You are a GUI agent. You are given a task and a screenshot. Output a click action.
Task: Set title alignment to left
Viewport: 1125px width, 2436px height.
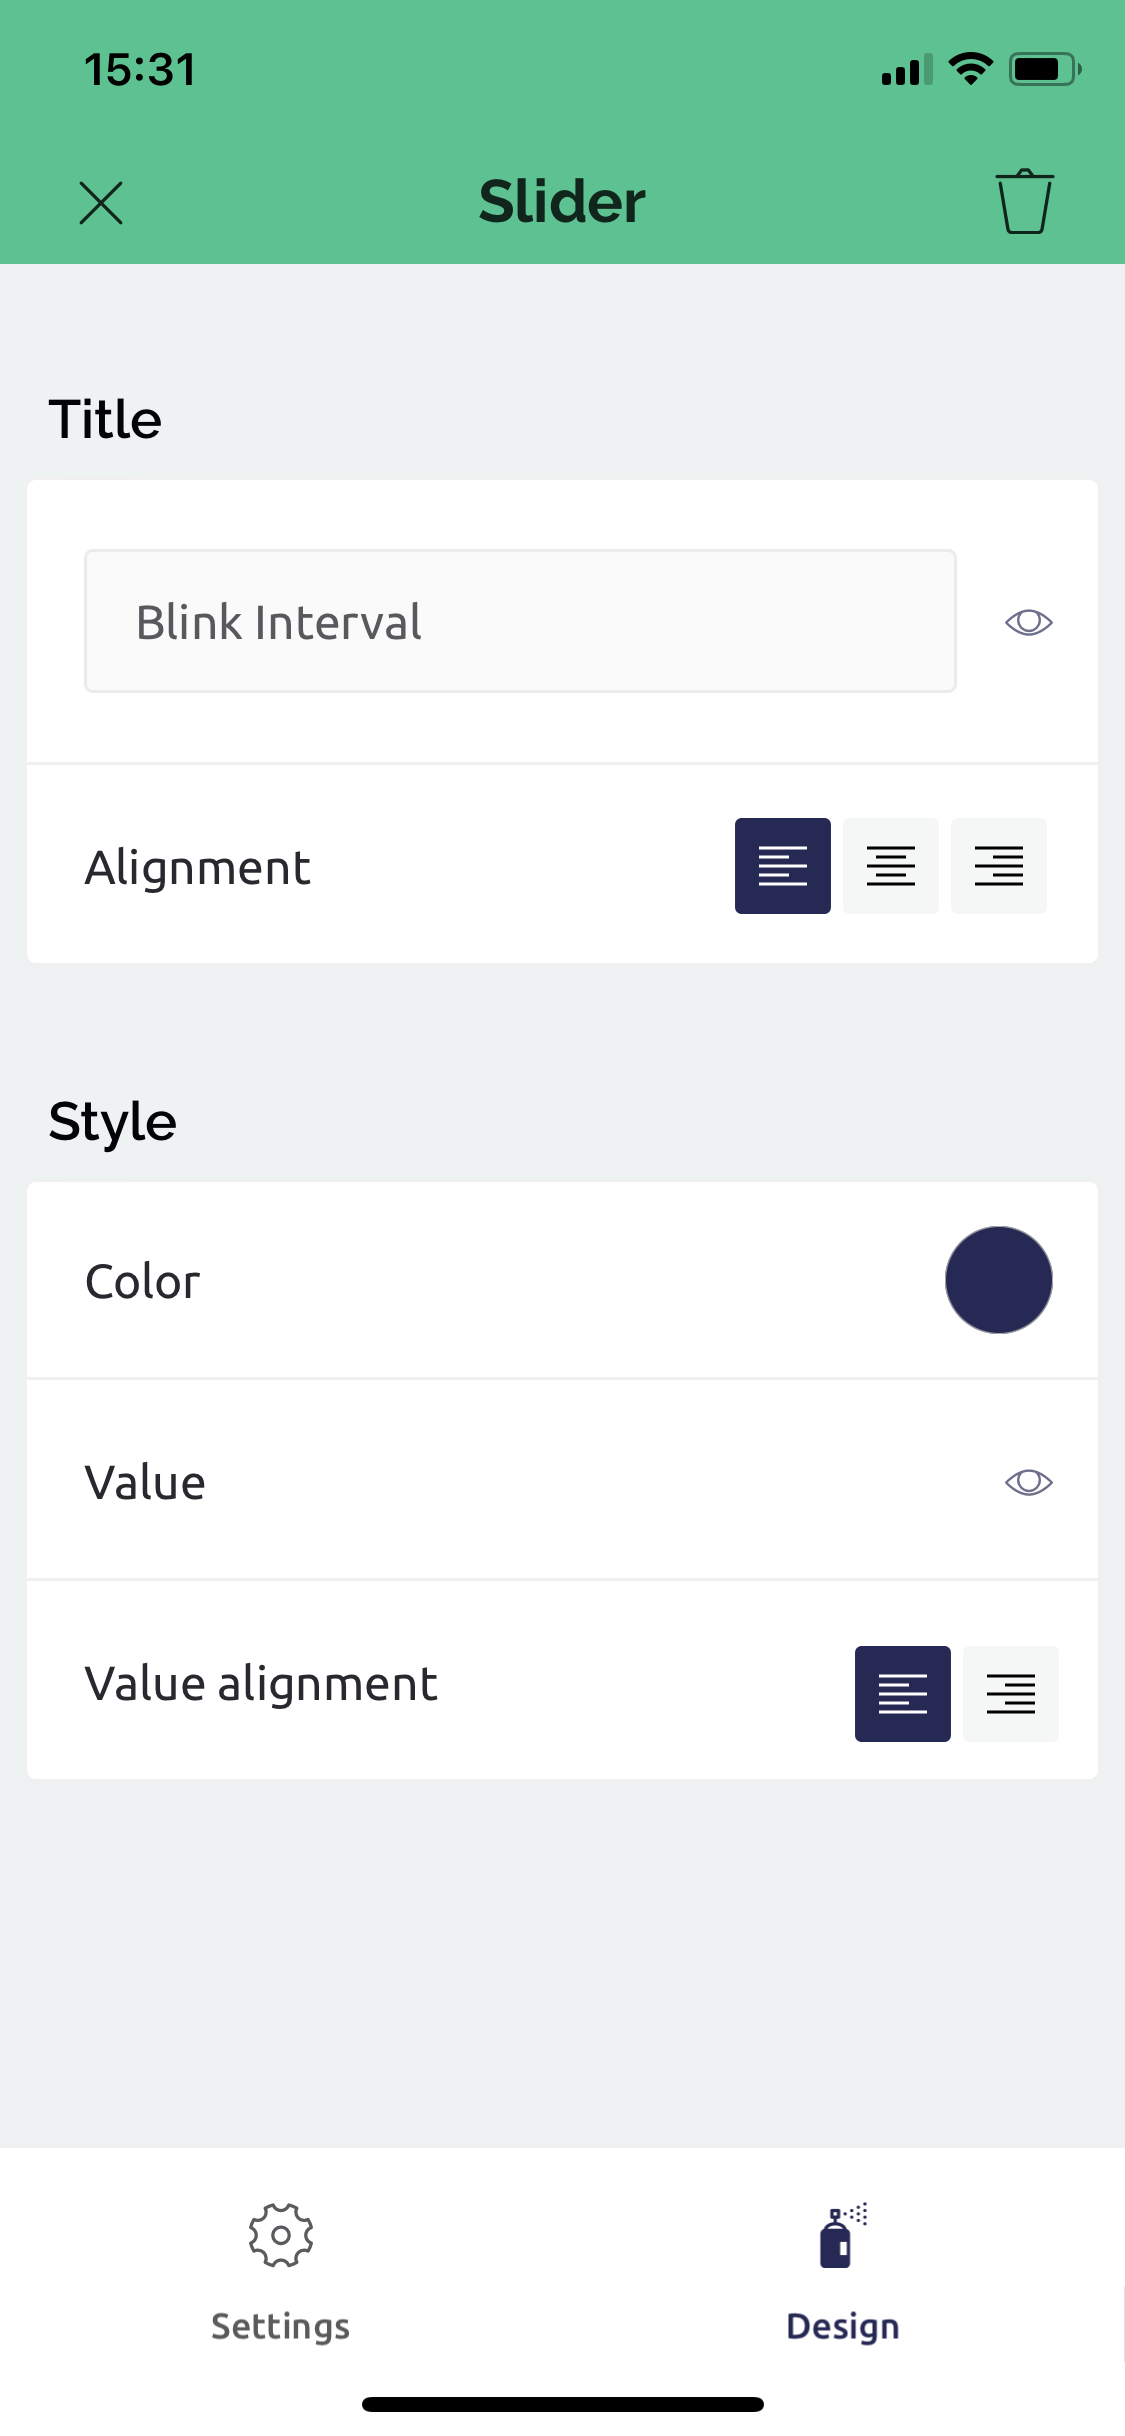[x=782, y=866]
